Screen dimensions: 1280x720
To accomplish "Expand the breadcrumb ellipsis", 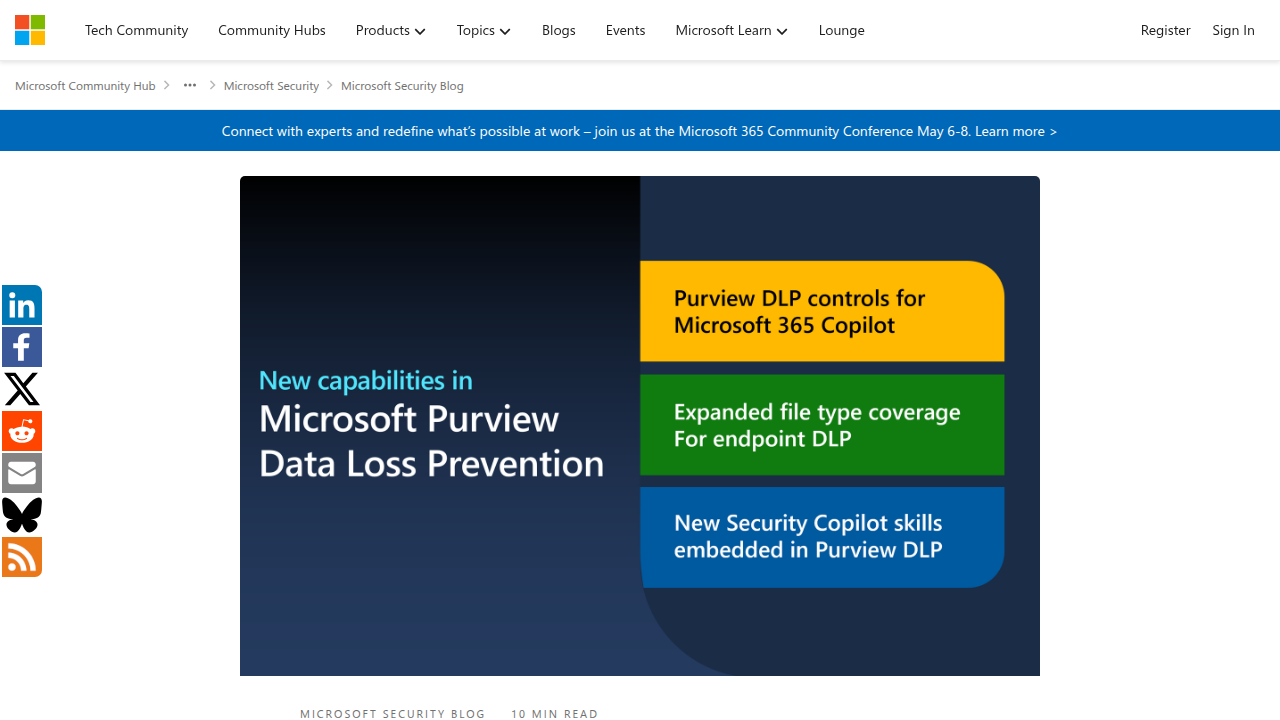I will point(190,86).
